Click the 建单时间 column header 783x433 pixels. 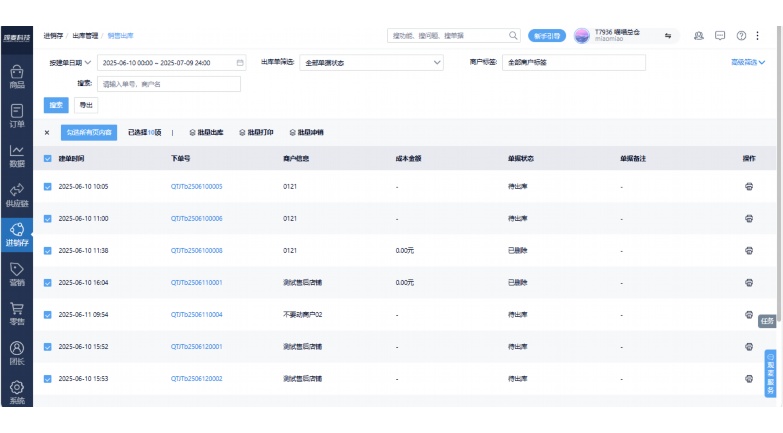(71, 158)
